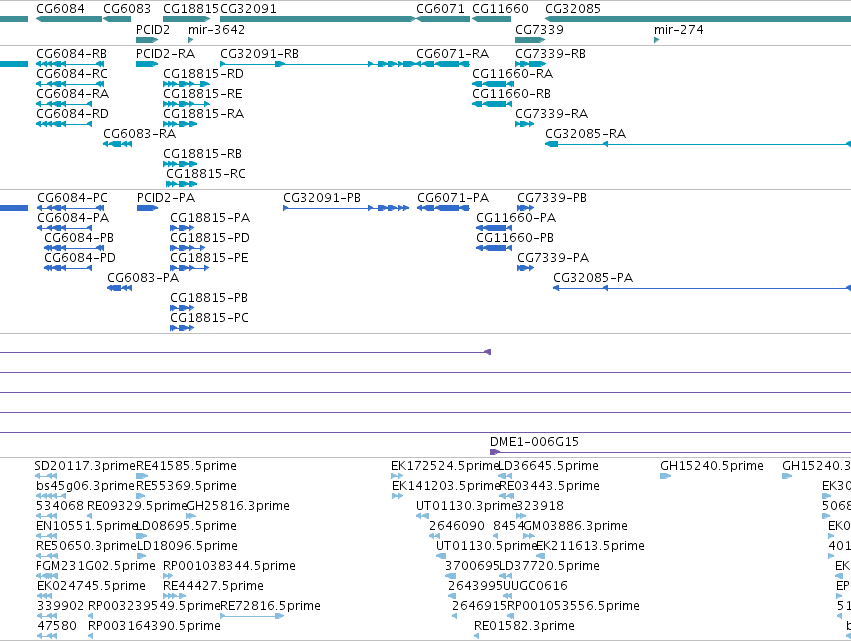Click the PCID2 gene arrow glyph
Image resolution: width=851 pixels, height=641 pixels.
tap(147, 40)
